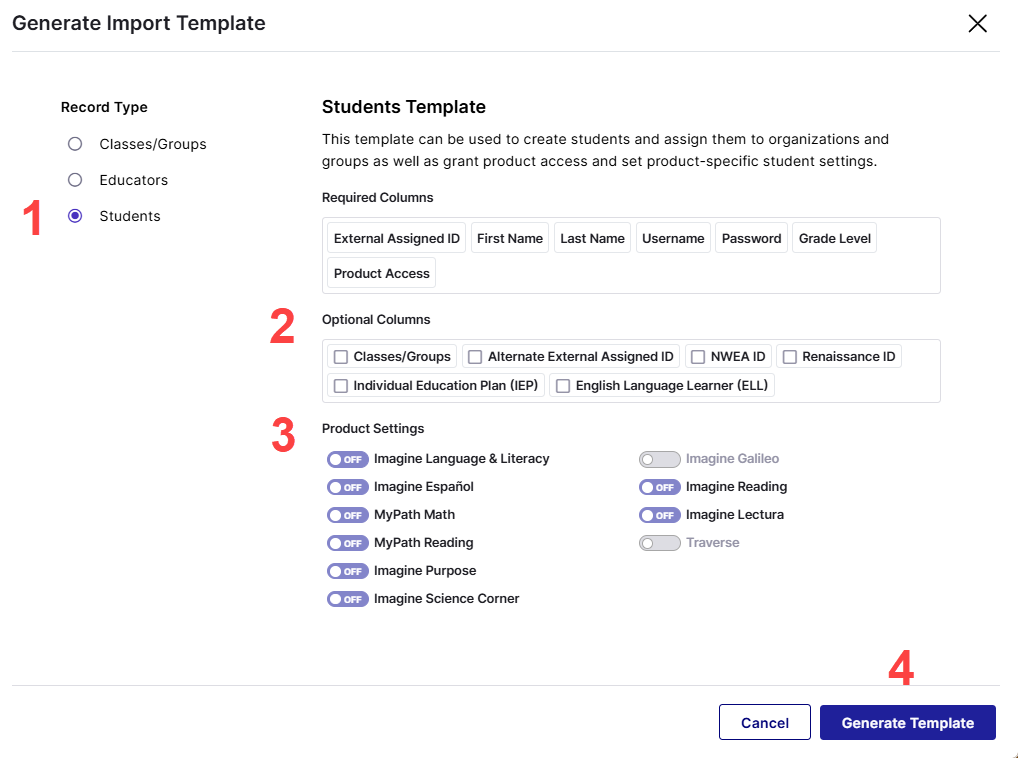Screen dimensions: 1018x758
Task: Check the NWEA ID checkbox
Action: point(698,357)
